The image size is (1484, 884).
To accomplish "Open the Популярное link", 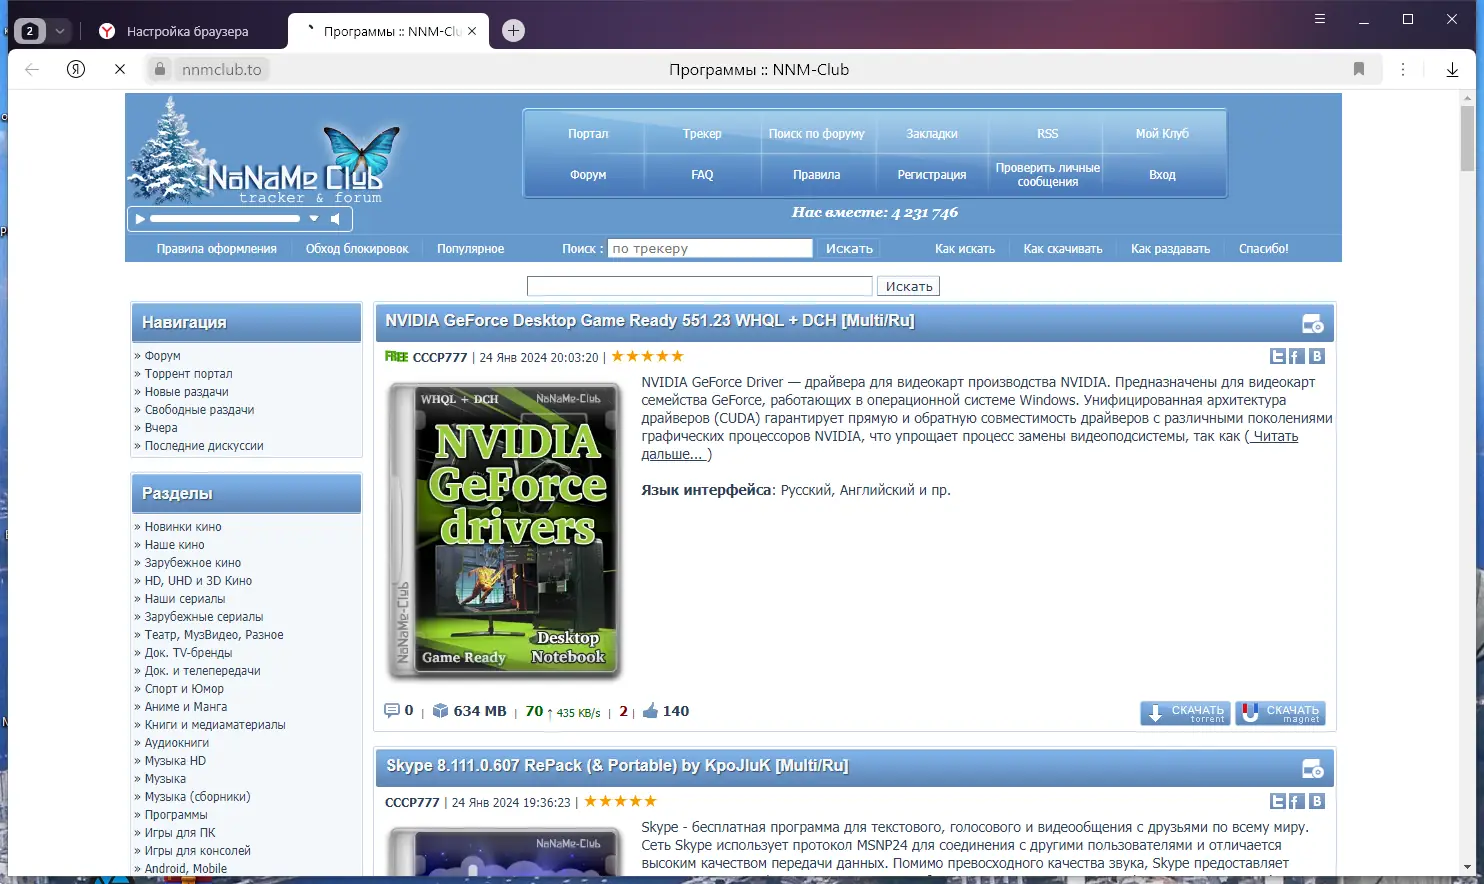I will (470, 249).
